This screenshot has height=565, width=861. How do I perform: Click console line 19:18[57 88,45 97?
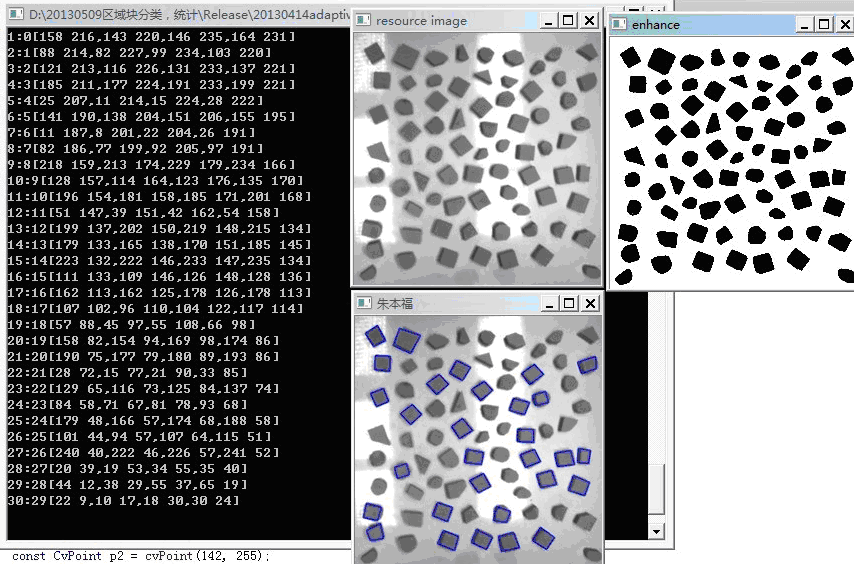(132, 325)
